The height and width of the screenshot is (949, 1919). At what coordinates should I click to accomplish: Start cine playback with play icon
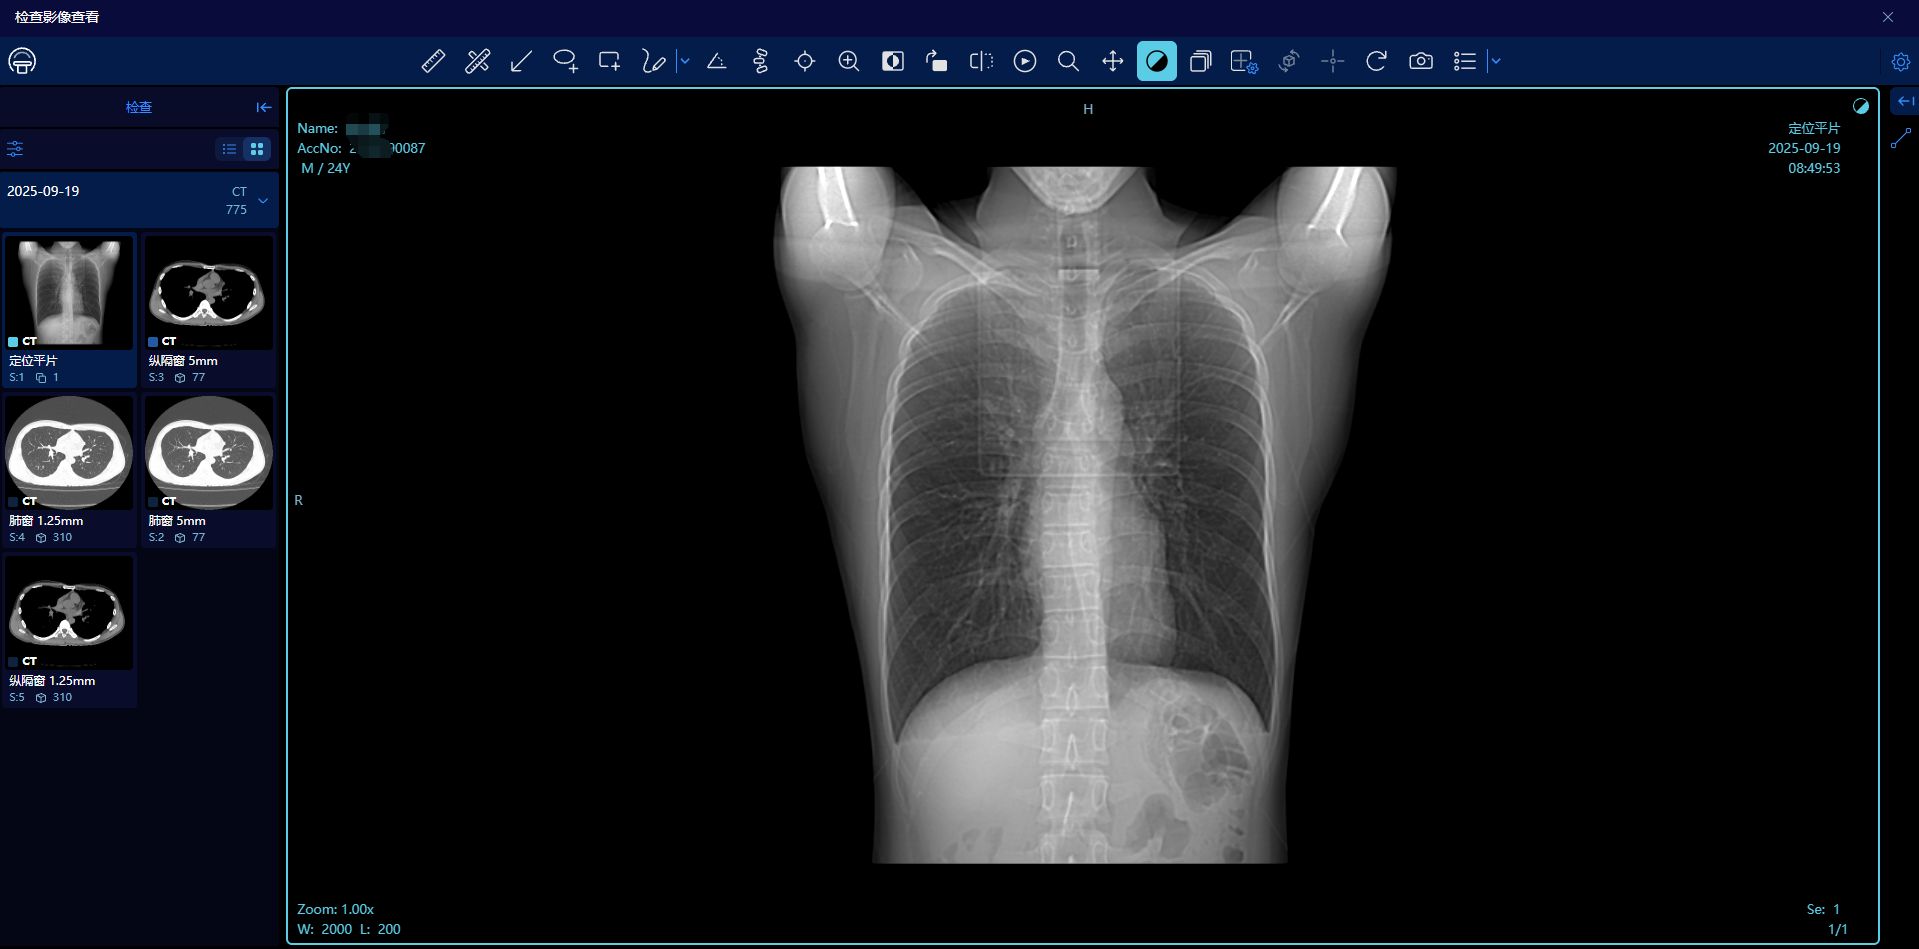[1025, 61]
